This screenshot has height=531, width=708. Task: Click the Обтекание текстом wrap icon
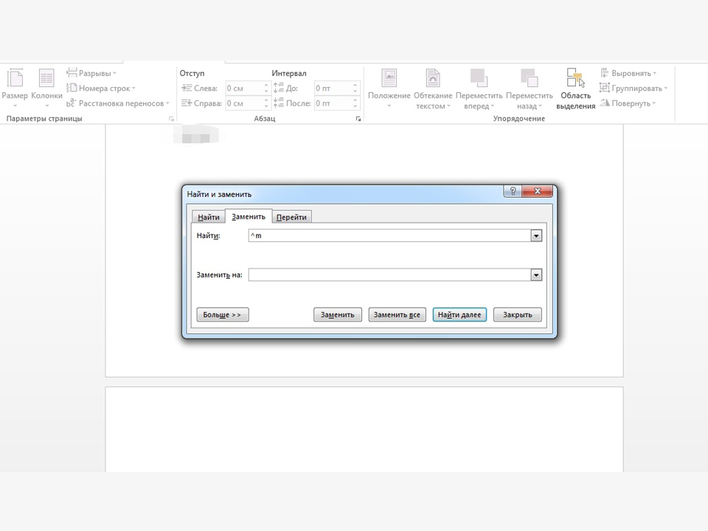click(x=433, y=78)
